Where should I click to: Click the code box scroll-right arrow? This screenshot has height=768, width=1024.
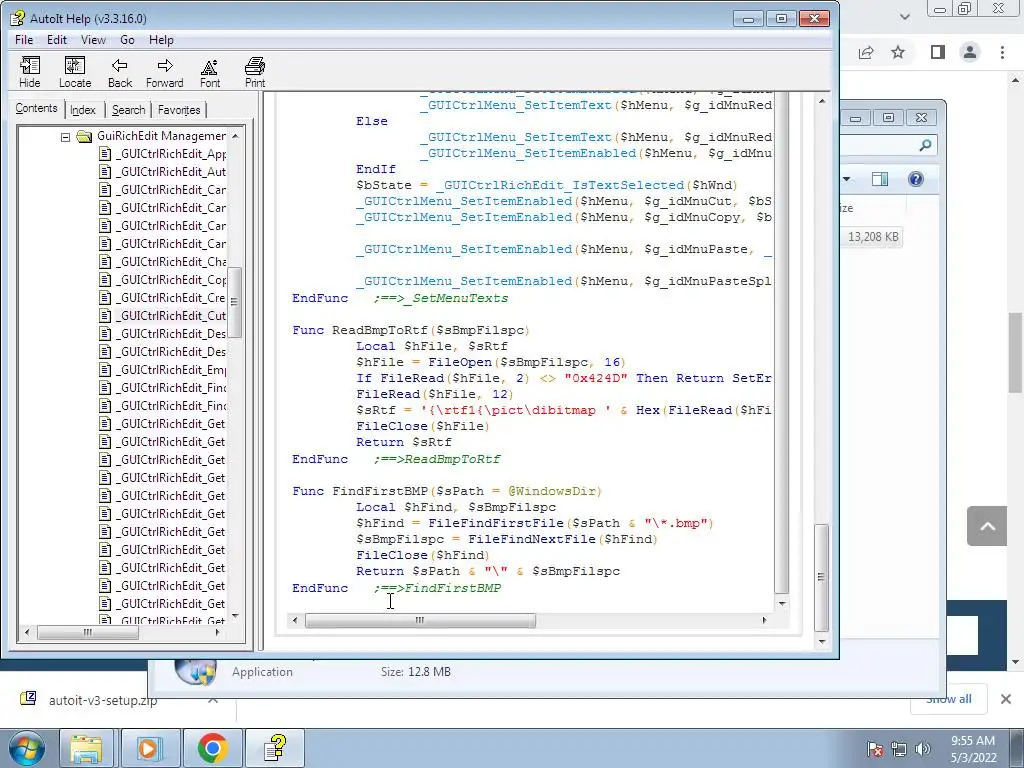click(764, 620)
